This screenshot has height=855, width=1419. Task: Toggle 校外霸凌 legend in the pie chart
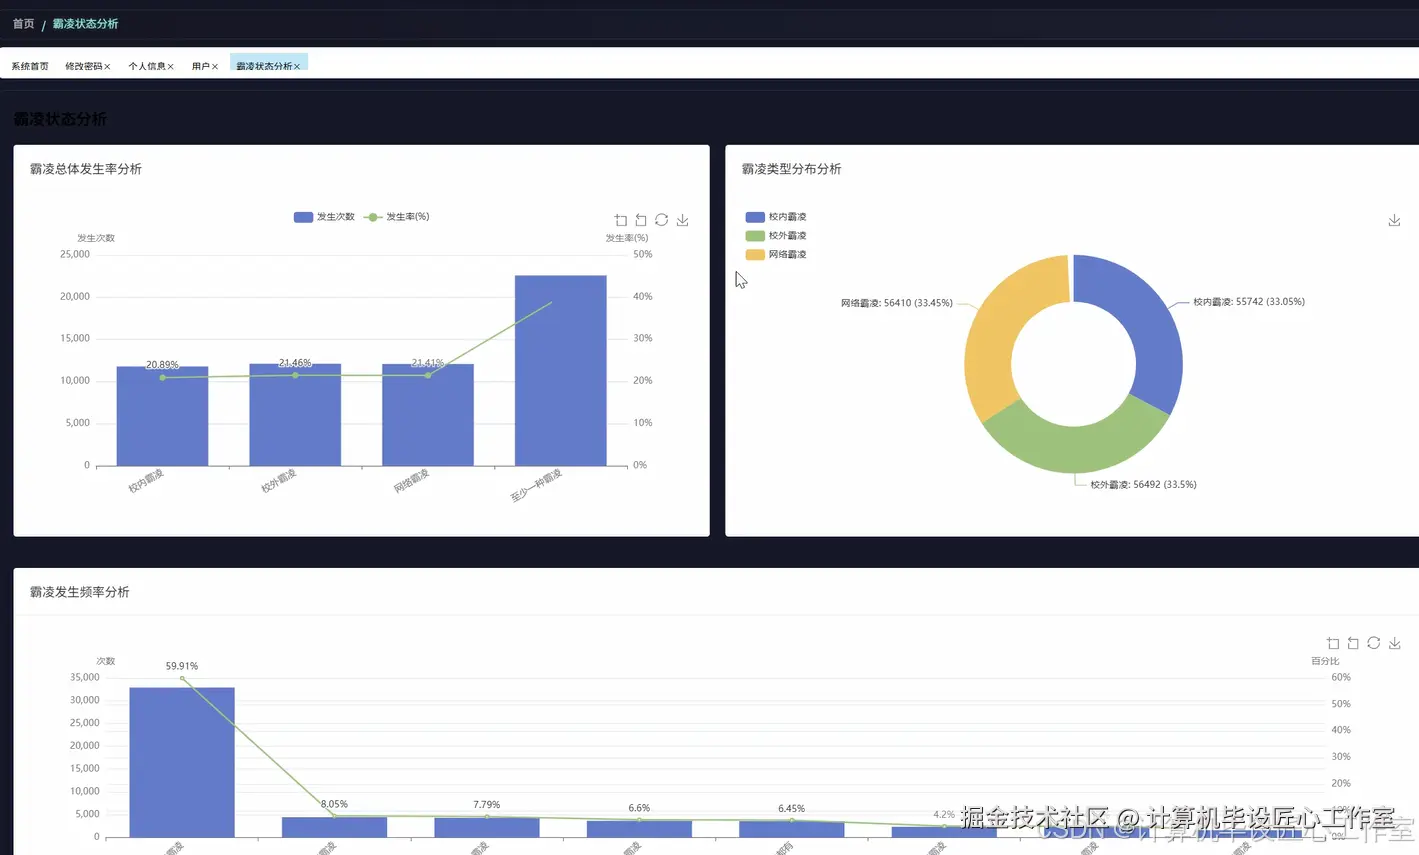(x=776, y=236)
